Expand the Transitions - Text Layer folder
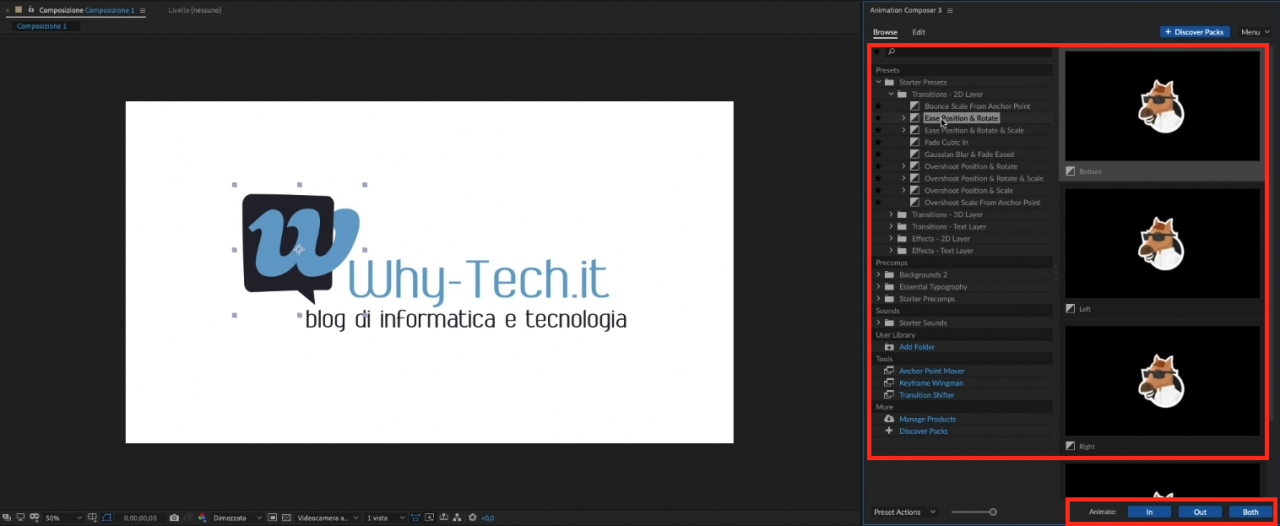1280x526 pixels. coord(891,226)
